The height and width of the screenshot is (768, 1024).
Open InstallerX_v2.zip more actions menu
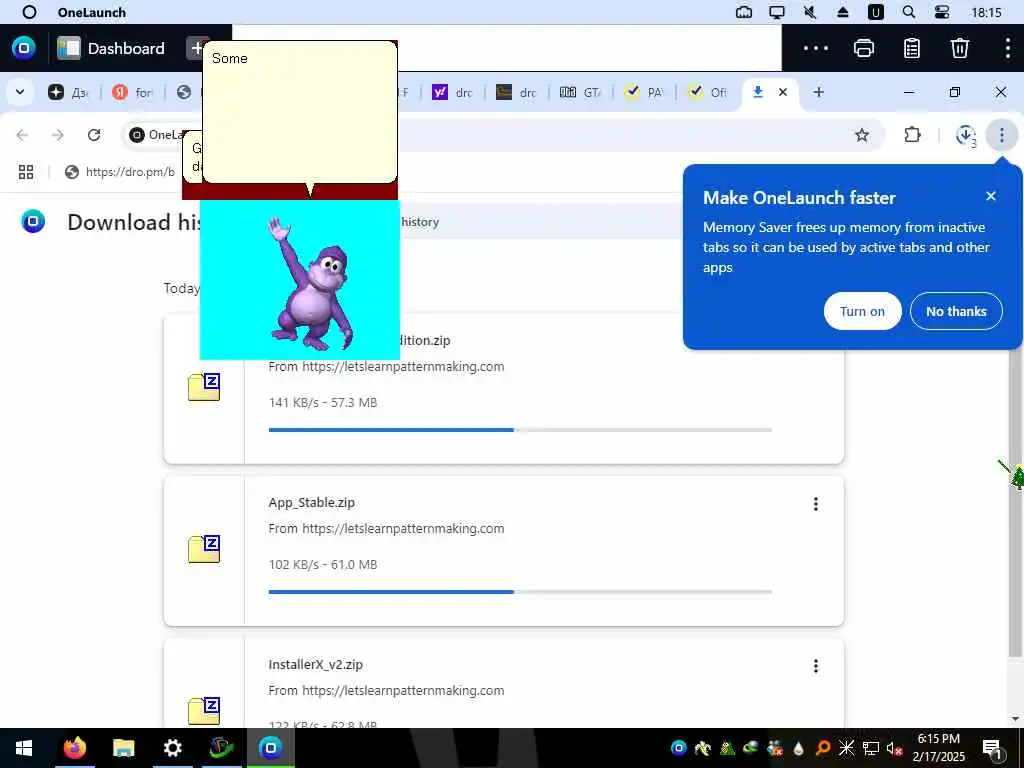tap(816, 665)
